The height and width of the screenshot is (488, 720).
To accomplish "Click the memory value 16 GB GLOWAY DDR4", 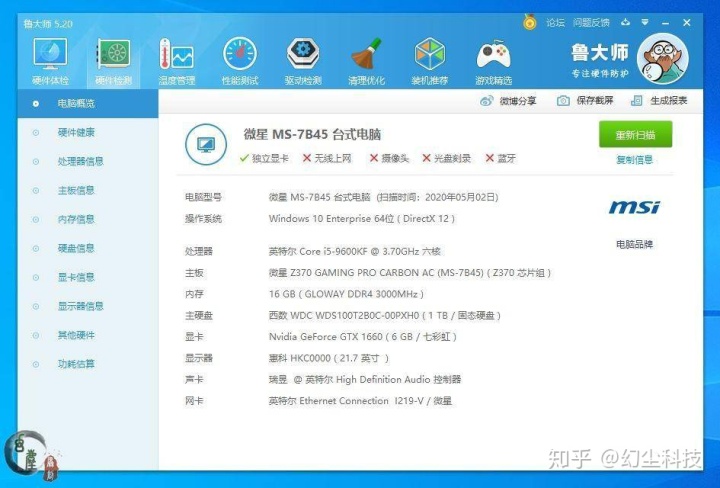I will (346, 294).
